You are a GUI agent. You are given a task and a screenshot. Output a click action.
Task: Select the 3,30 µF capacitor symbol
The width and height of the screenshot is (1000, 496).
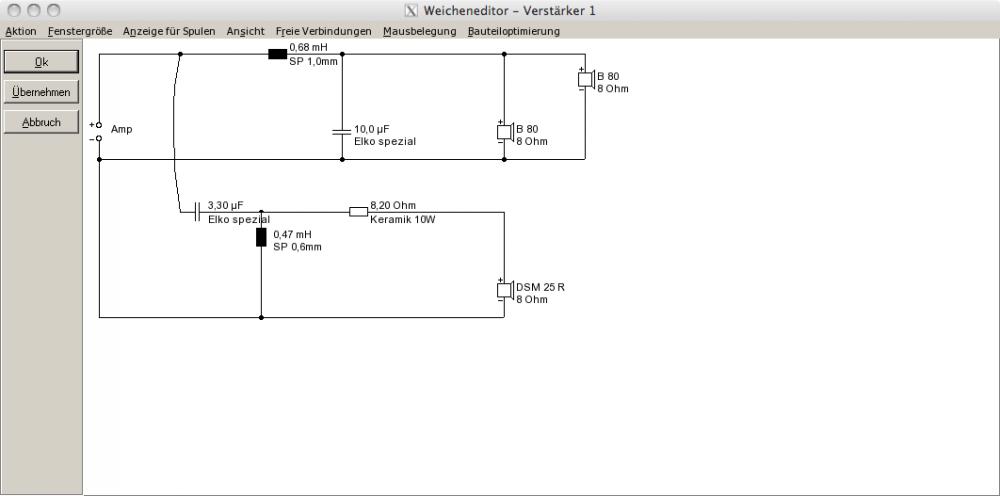(x=197, y=212)
